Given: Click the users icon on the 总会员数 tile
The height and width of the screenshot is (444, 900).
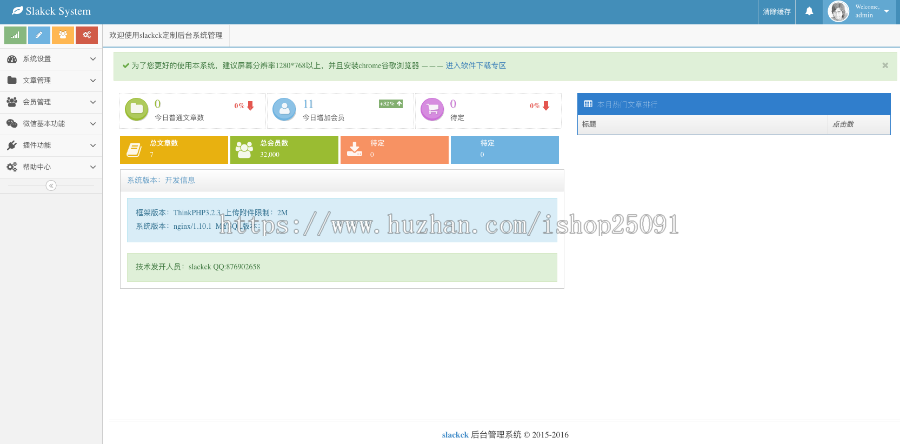Looking at the screenshot, I should tap(244, 150).
